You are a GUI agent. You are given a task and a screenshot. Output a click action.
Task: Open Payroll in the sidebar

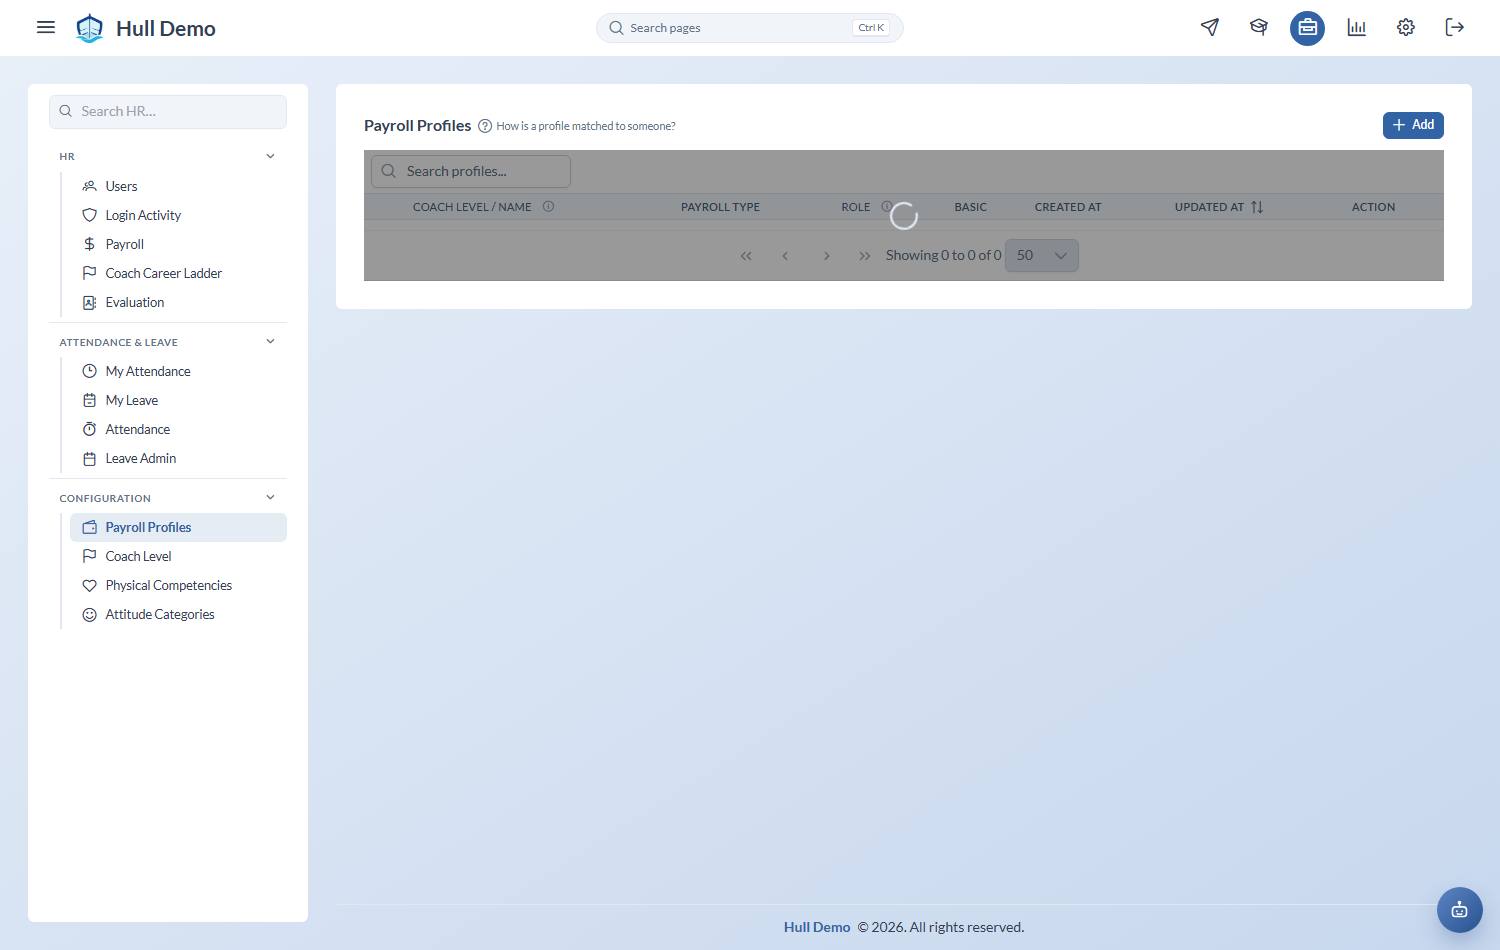pyautogui.click(x=178, y=244)
